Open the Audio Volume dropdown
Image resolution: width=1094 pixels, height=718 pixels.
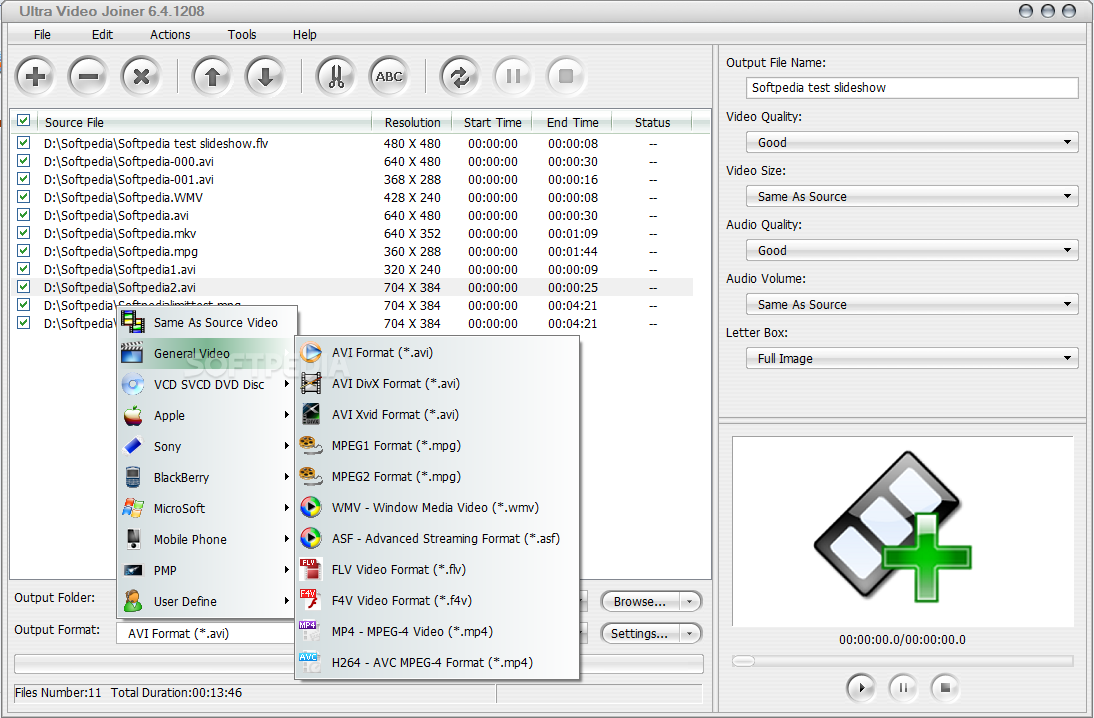(x=912, y=304)
